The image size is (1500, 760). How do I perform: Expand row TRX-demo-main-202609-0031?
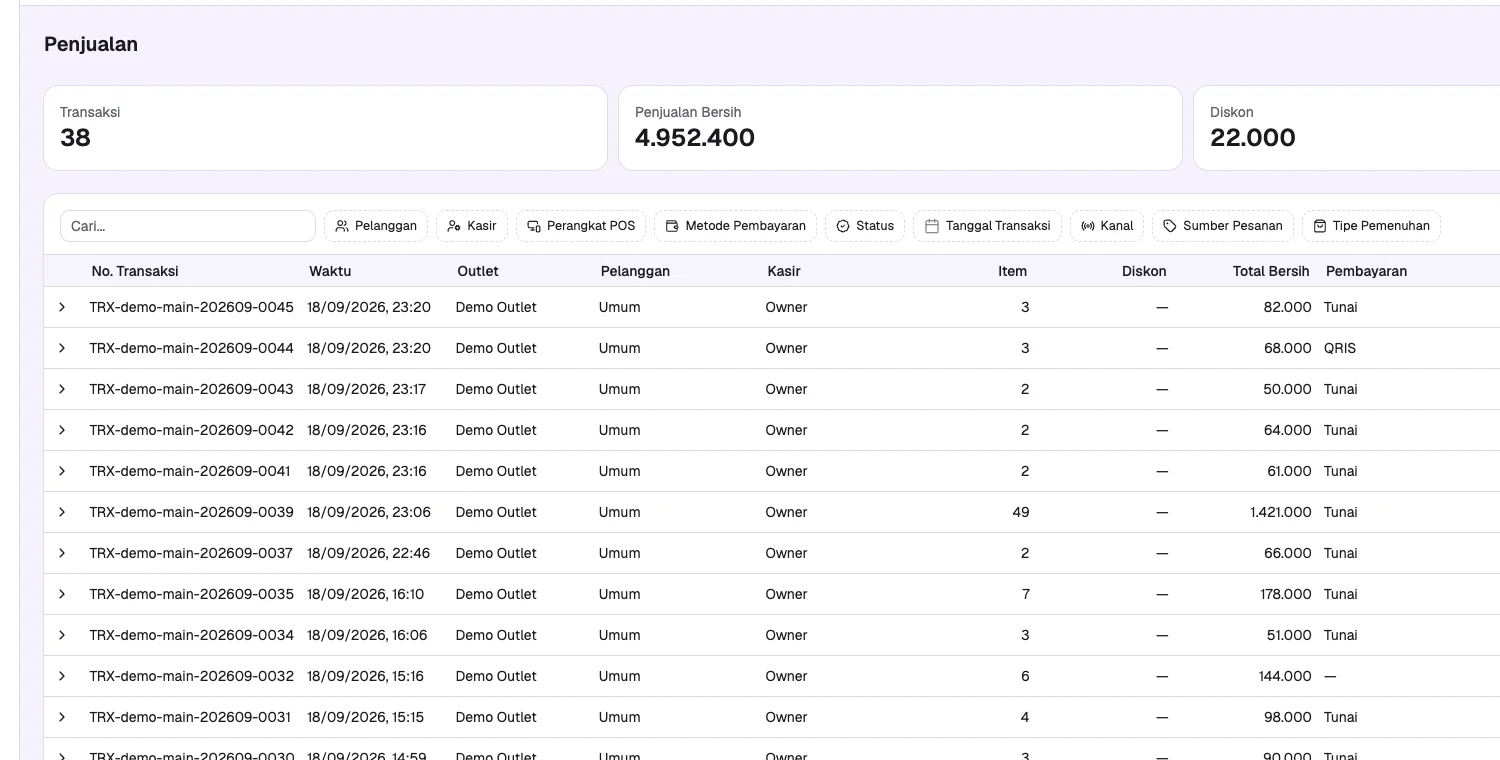click(62, 717)
